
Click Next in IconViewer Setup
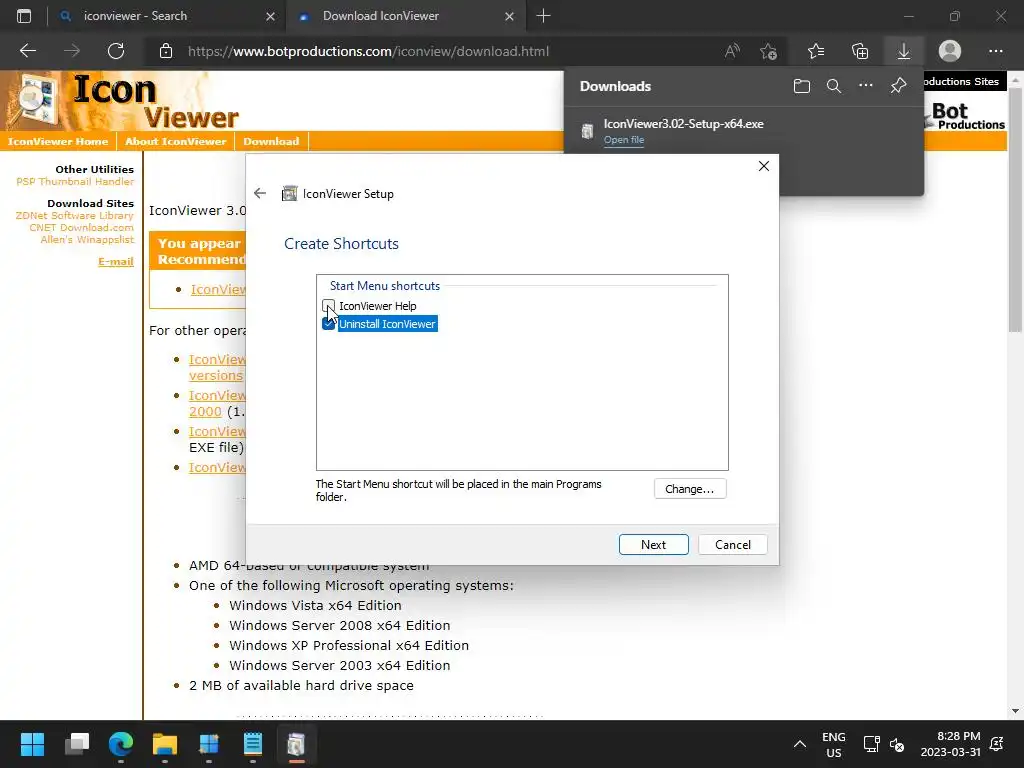653,545
